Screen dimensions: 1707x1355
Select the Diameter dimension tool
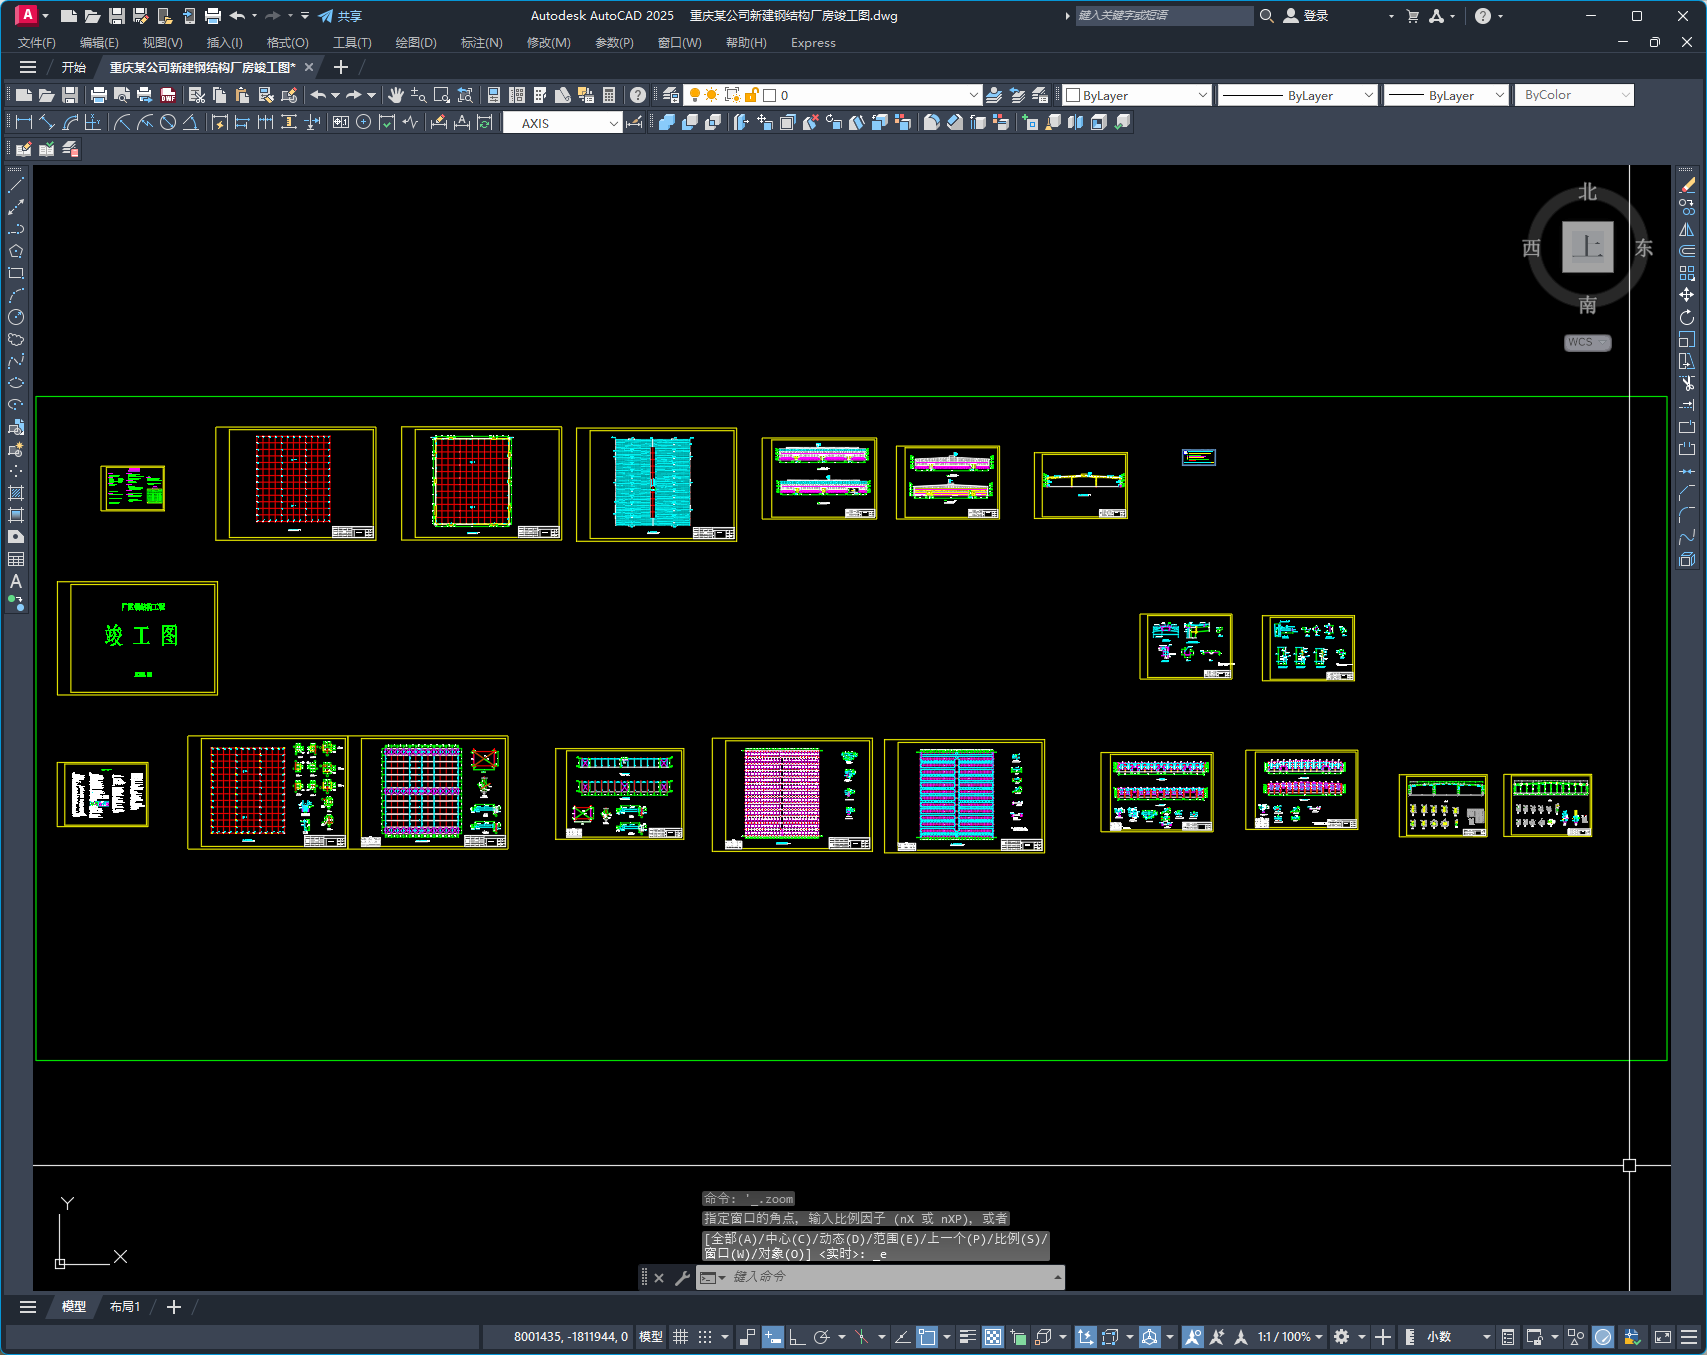(x=168, y=122)
